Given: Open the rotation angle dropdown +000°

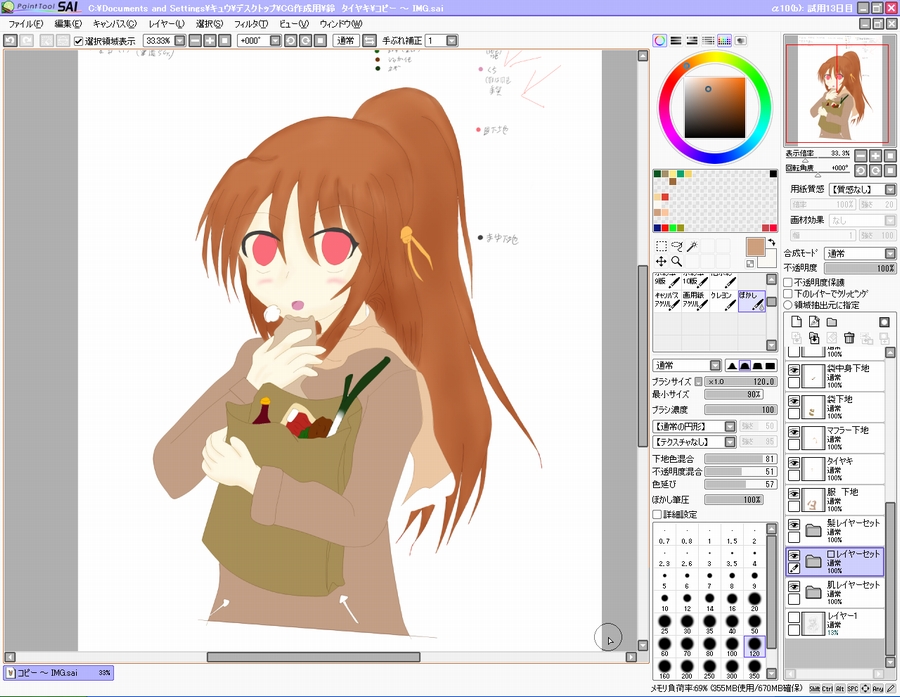Looking at the screenshot, I should tap(276, 41).
